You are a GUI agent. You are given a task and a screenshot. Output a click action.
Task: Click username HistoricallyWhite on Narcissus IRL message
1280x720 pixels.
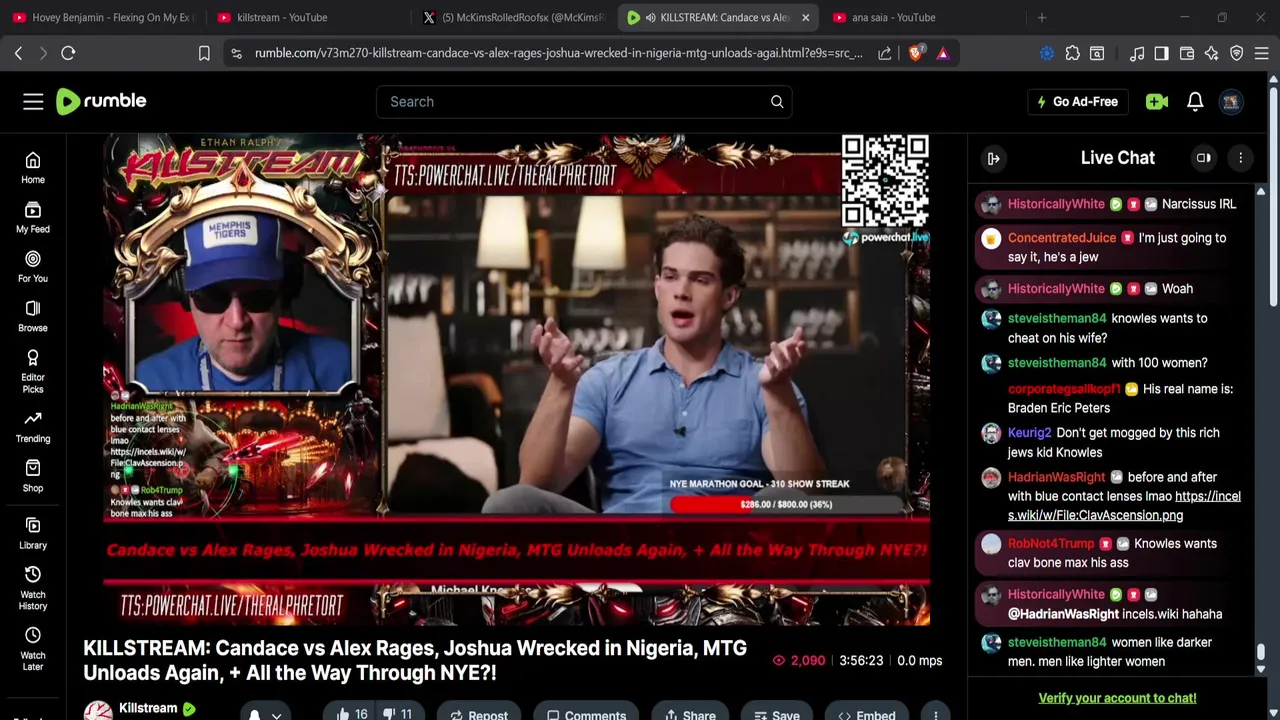click(x=1056, y=204)
